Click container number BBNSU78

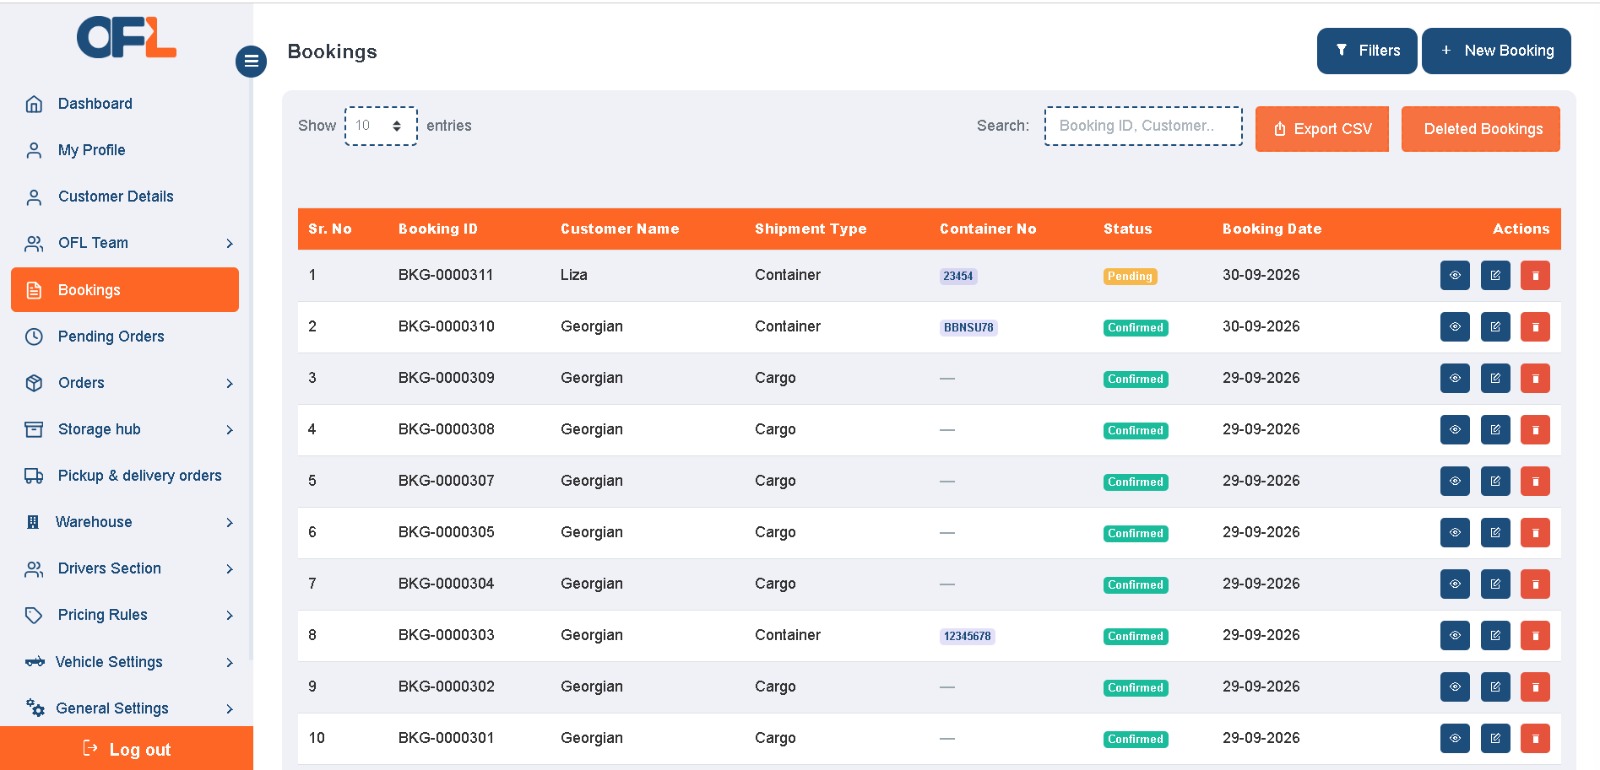click(x=968, y=327)
